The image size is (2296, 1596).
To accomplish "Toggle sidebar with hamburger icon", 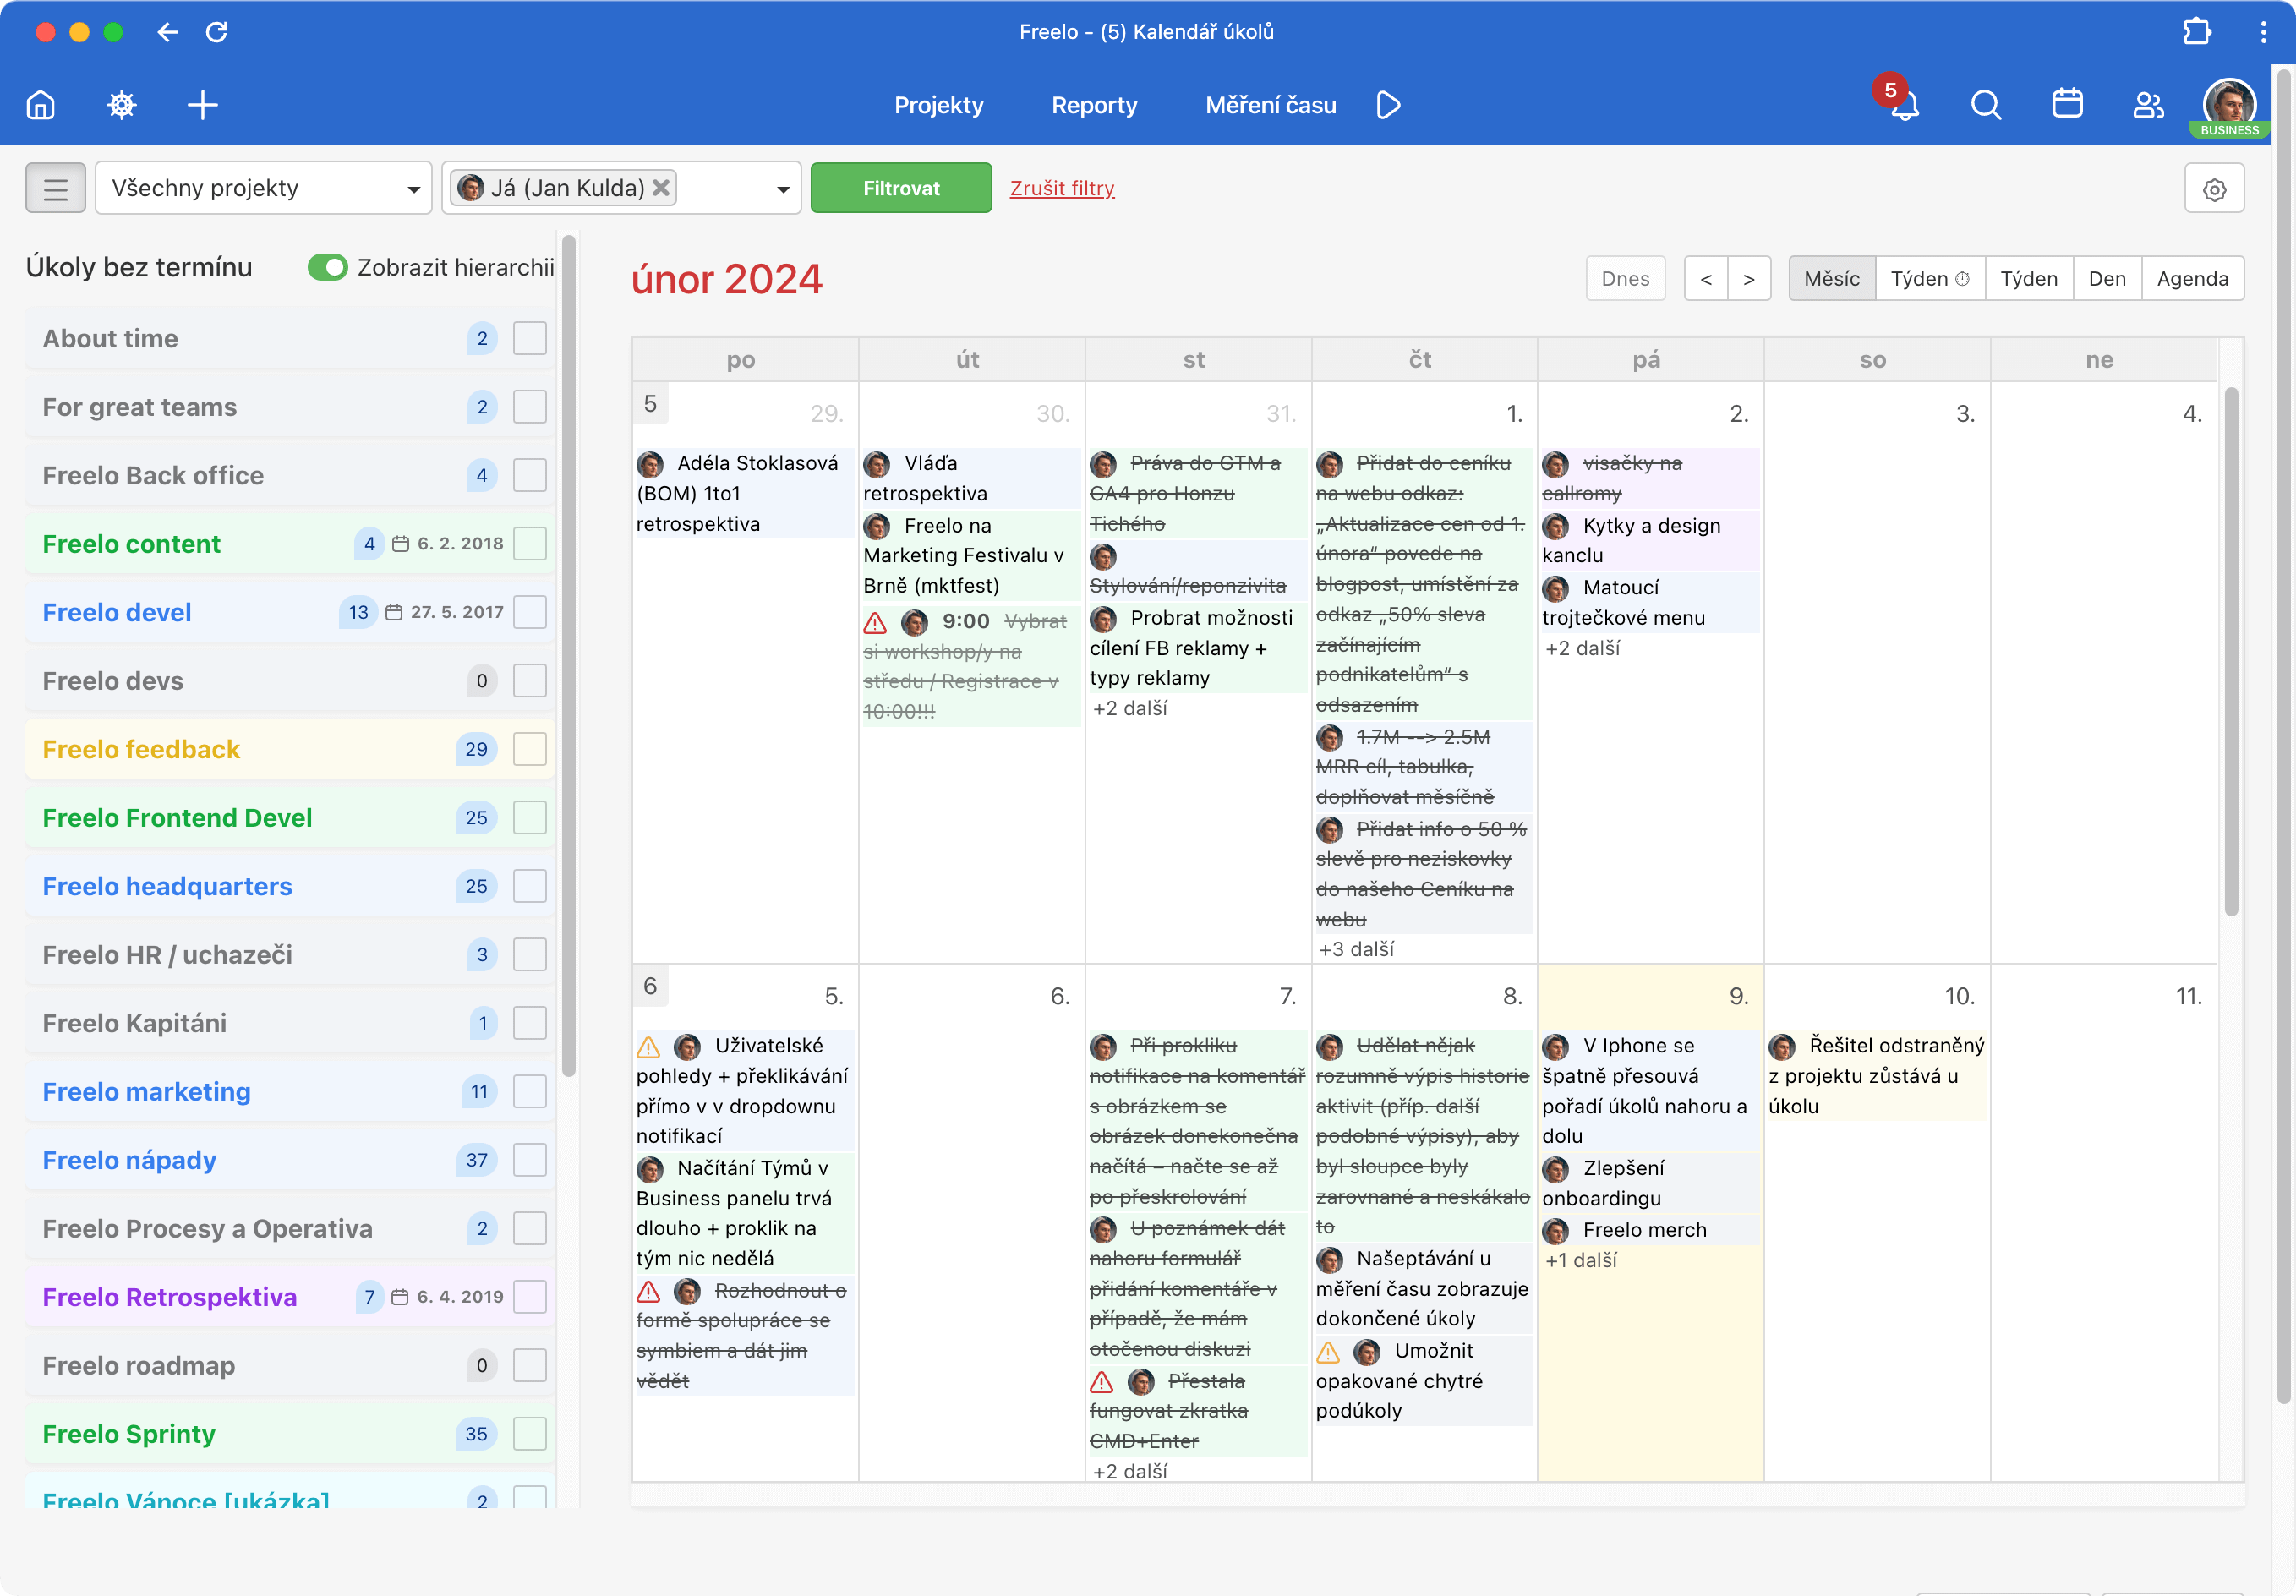I will coord(56,188).
